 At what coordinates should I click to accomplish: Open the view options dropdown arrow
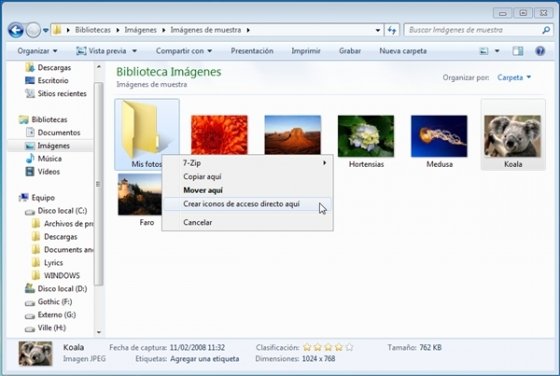(497, 51)
